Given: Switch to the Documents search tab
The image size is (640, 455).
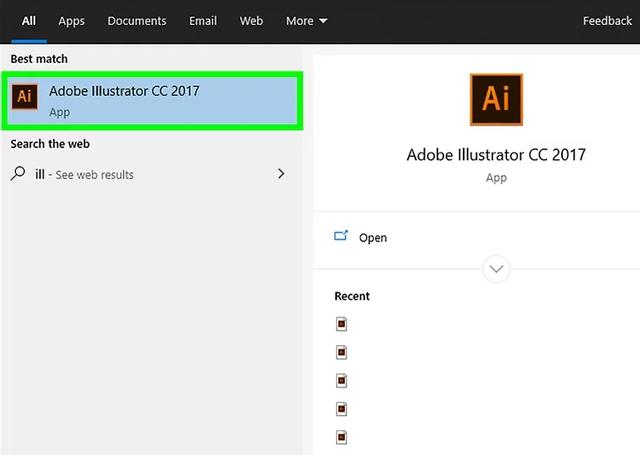Looking at the screenshot, I should coord(137,21).
